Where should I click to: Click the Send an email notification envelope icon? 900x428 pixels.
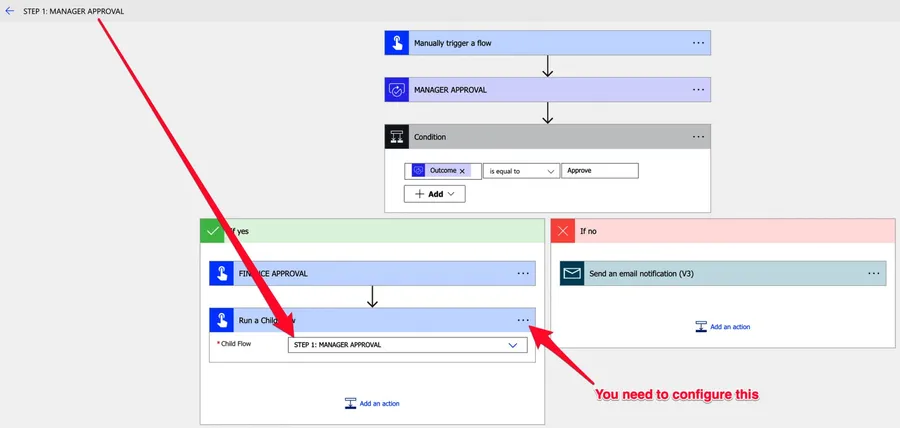[572, 274]
